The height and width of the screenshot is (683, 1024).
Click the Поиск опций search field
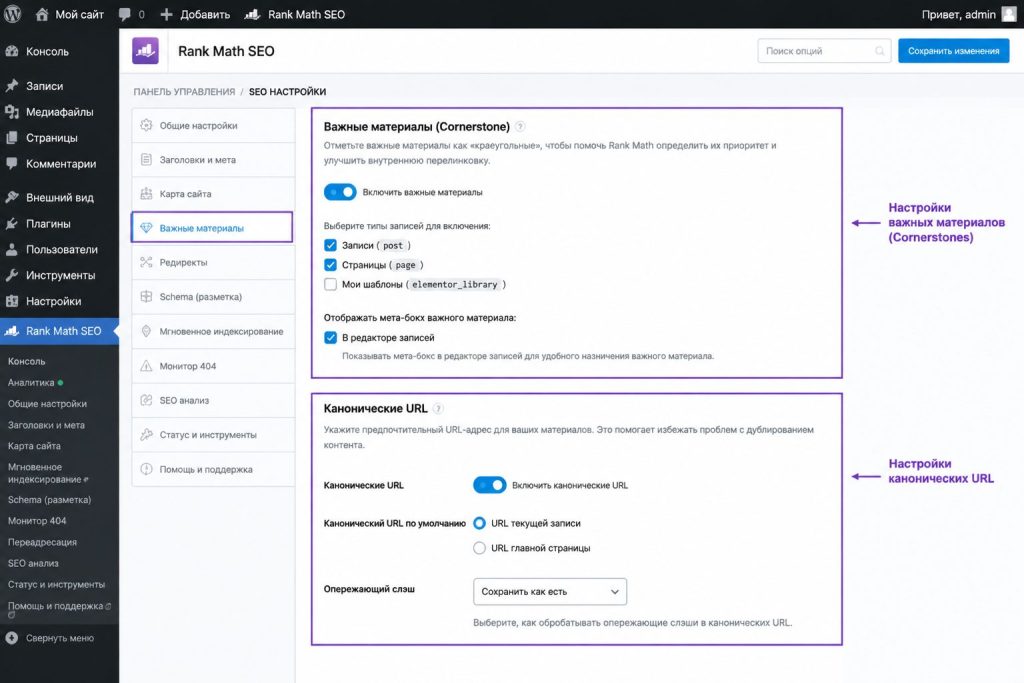824,51
